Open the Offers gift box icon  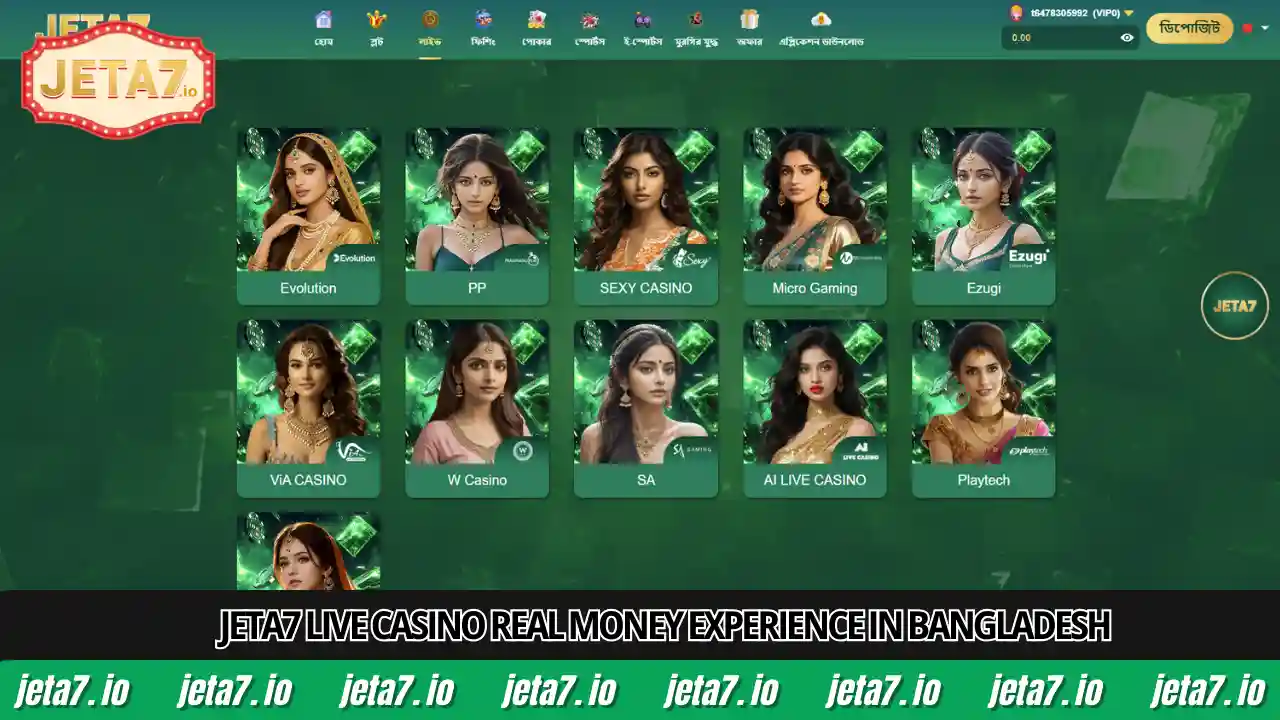(749, 20)
